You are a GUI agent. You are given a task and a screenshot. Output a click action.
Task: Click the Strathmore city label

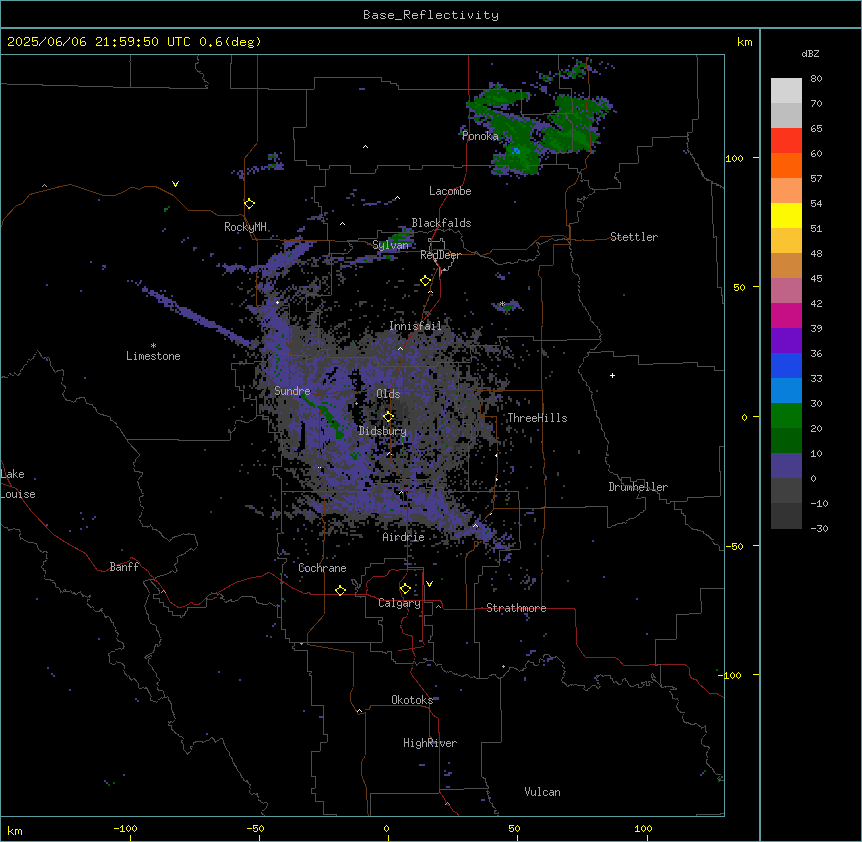coord(516,608)
